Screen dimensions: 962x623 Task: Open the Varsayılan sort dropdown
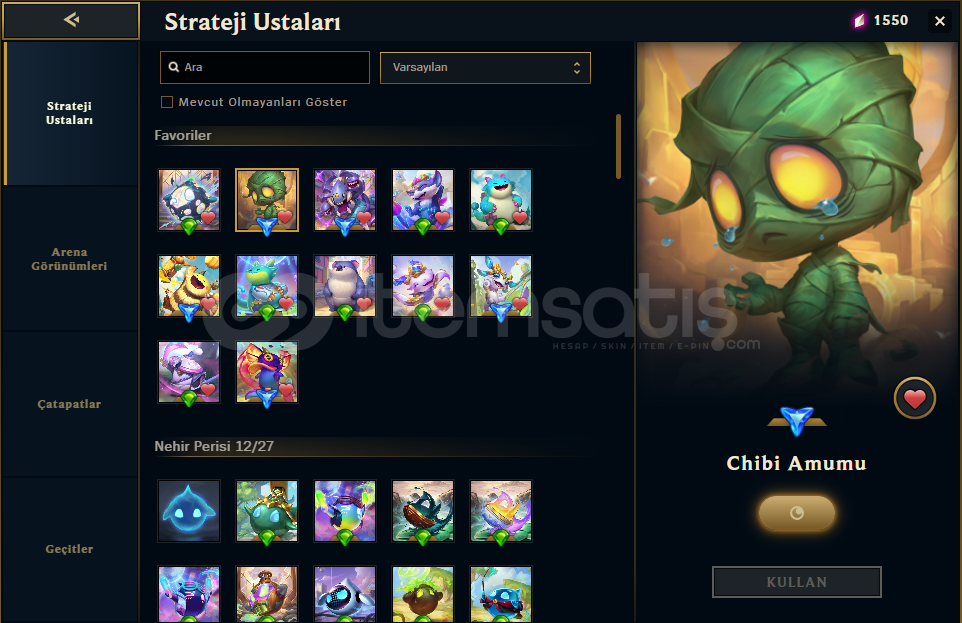(x=485, y=68)
